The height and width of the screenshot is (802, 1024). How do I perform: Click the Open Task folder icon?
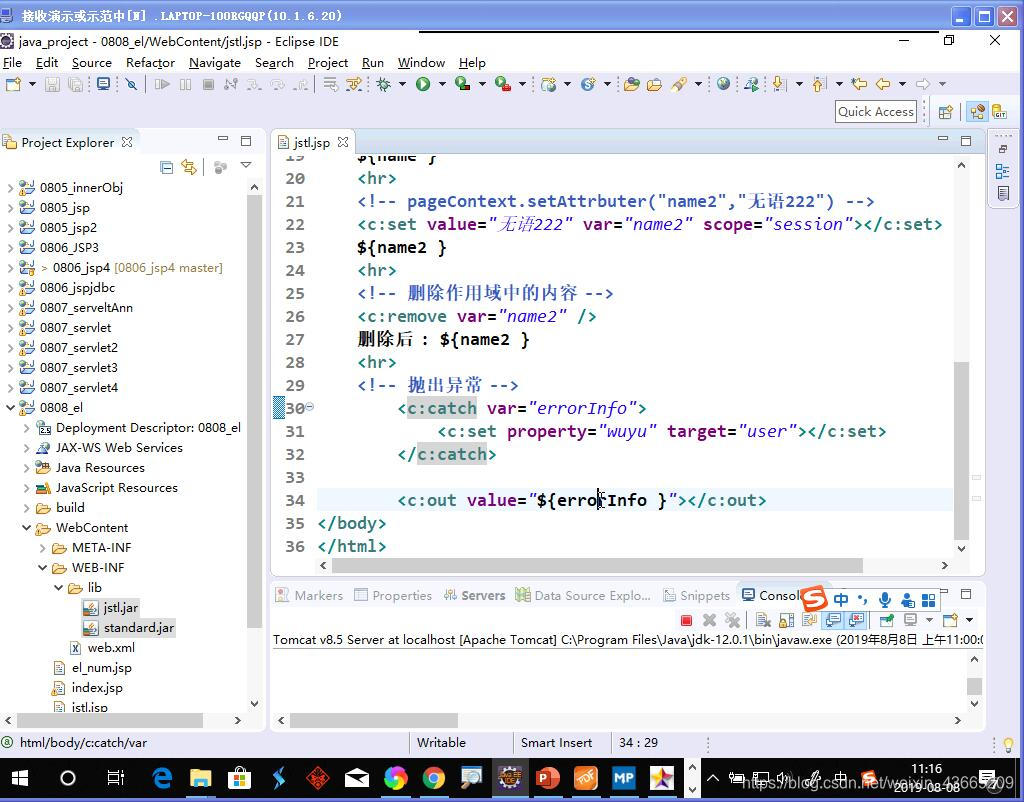[654, 84]
